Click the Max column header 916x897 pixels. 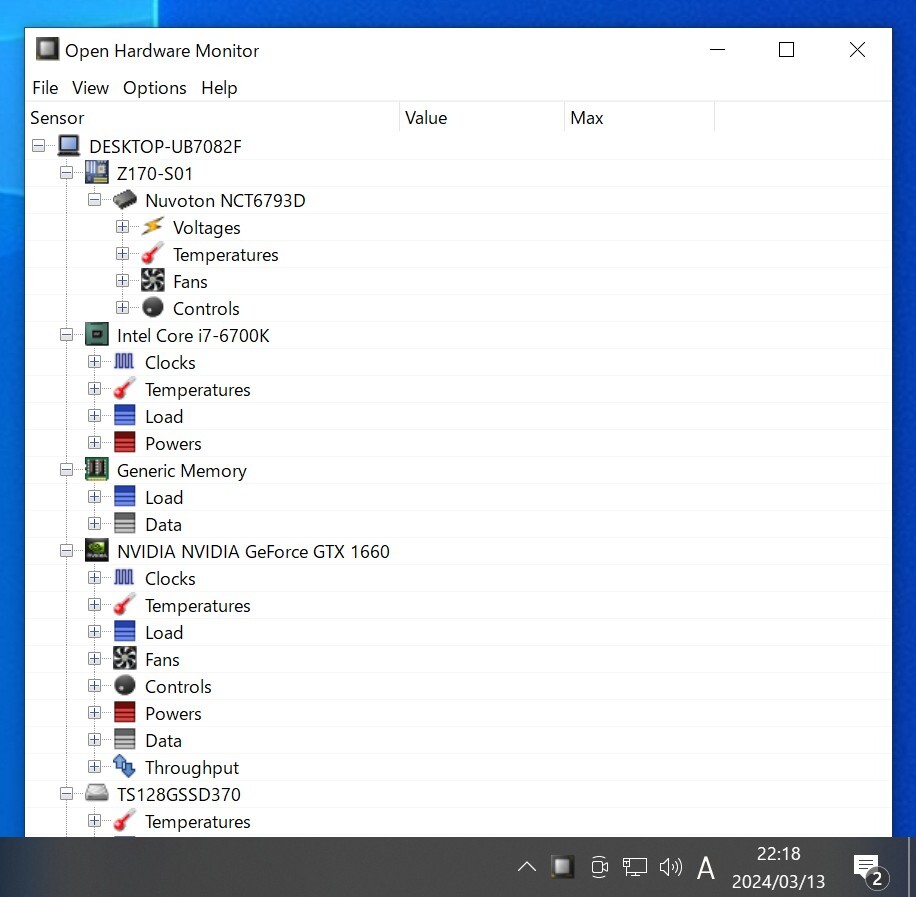pyautogui.click(x=639, y=117)
